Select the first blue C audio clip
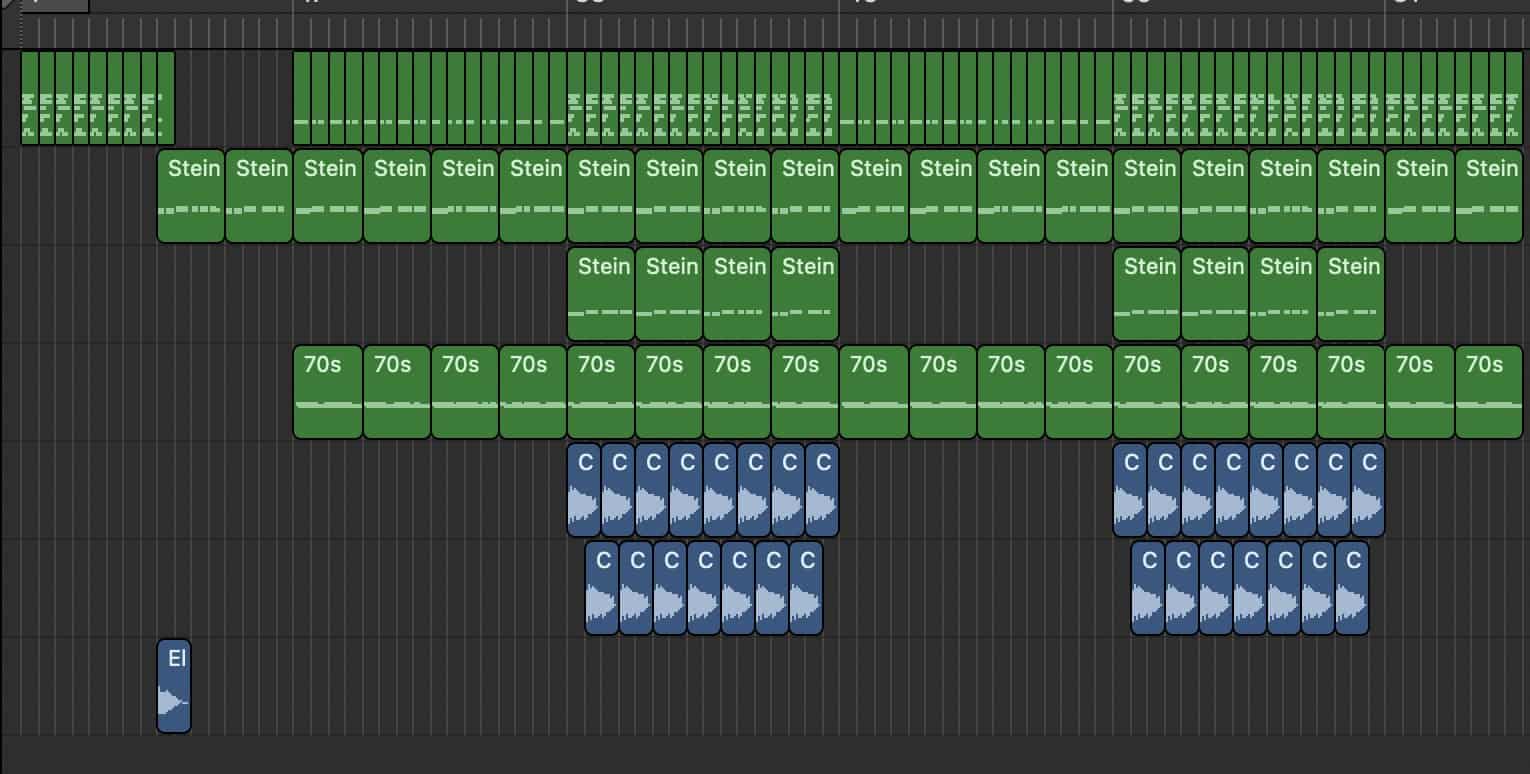1530x774 pixels. coord(585,490)
